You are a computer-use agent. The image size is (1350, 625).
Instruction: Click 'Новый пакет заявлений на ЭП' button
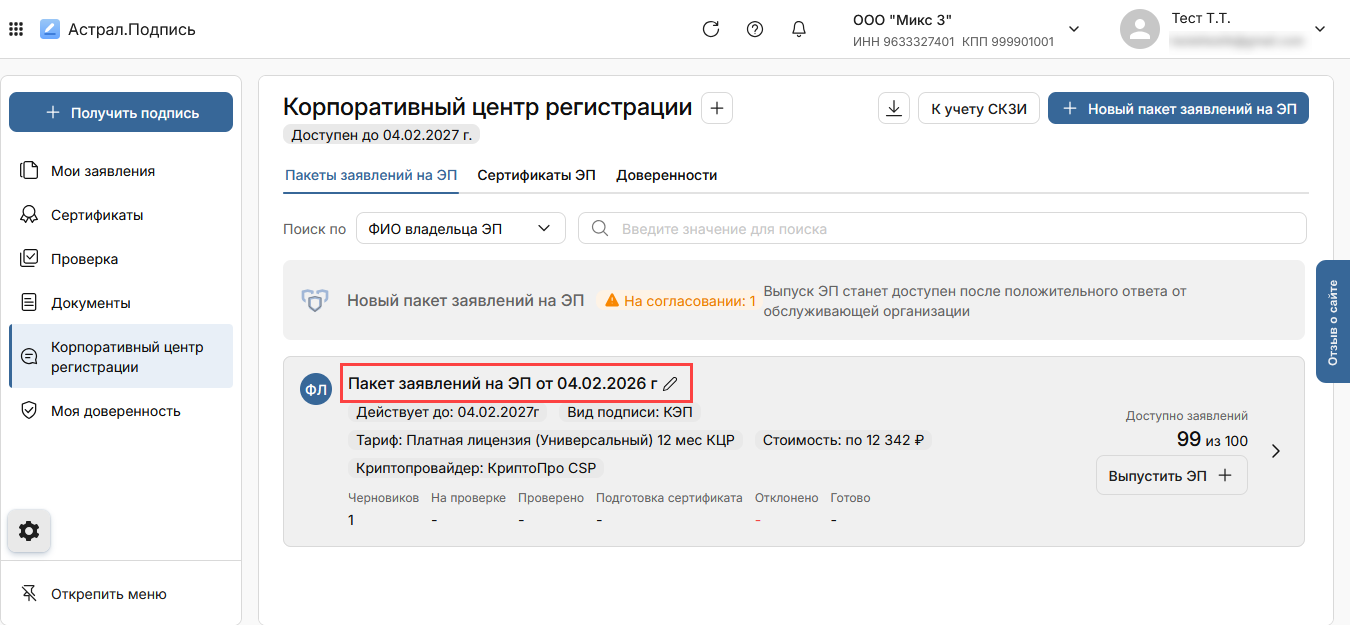point(1178,109)
